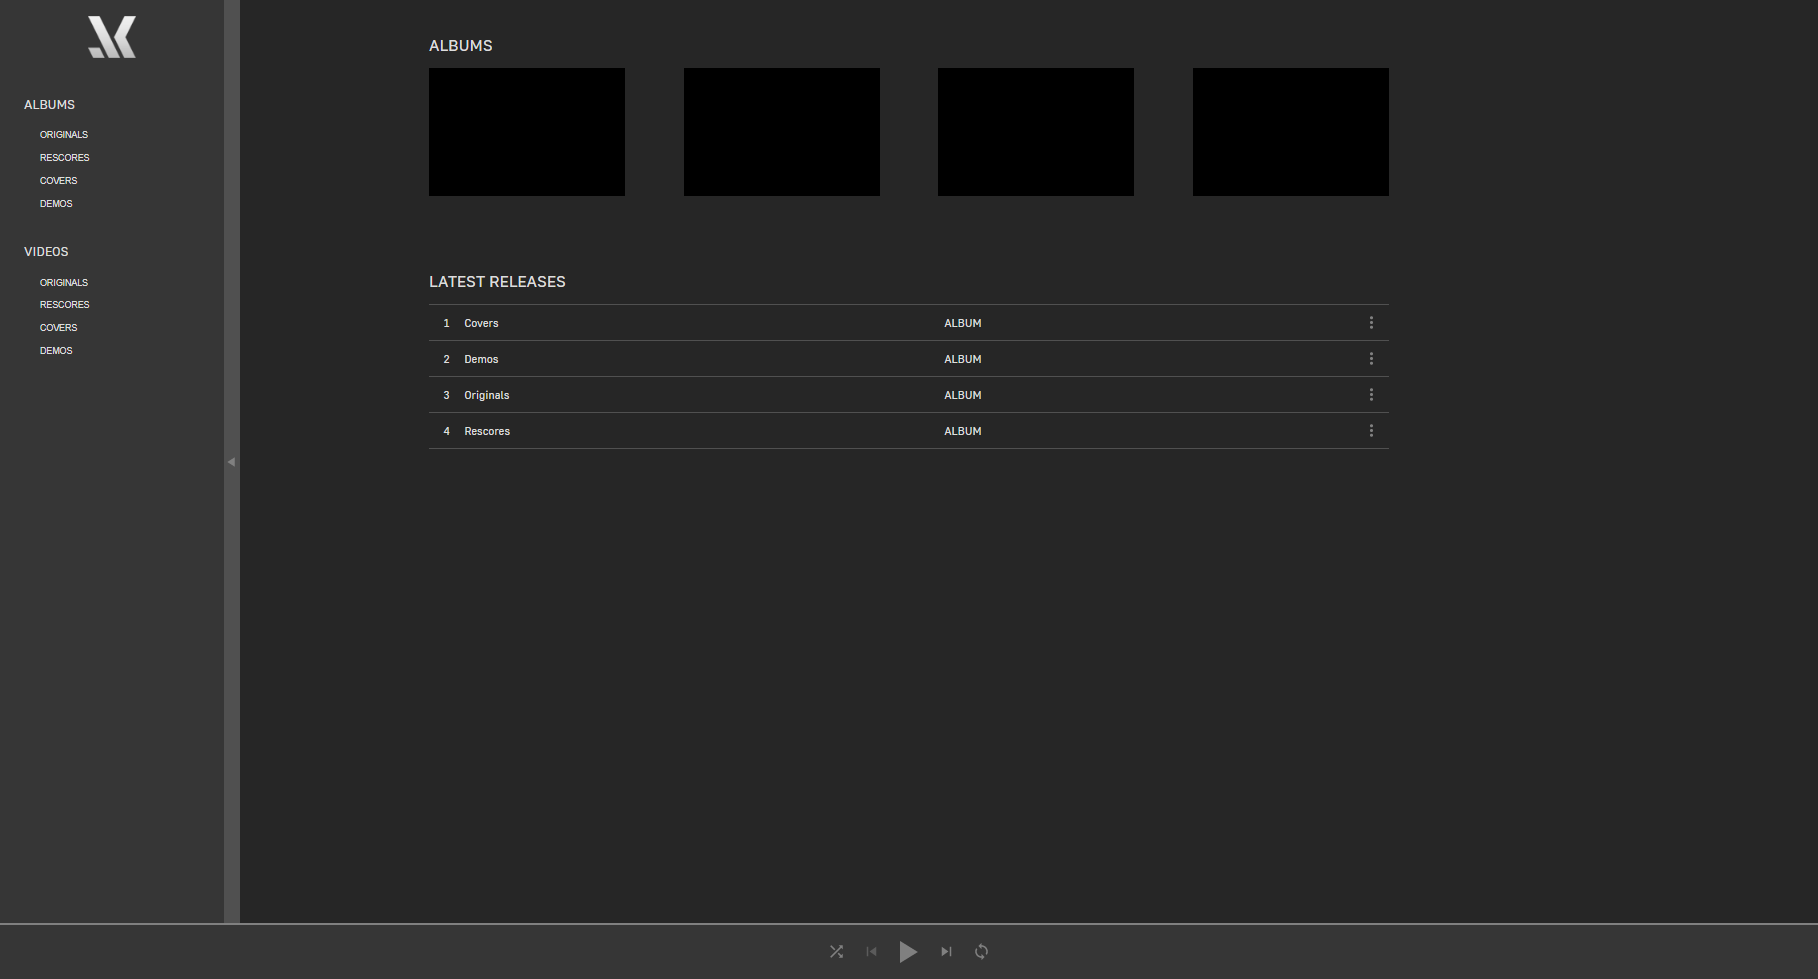Viewport: 1818px width, 979px height.
Task: Toggle repeat mode
Action: point(982,952)
